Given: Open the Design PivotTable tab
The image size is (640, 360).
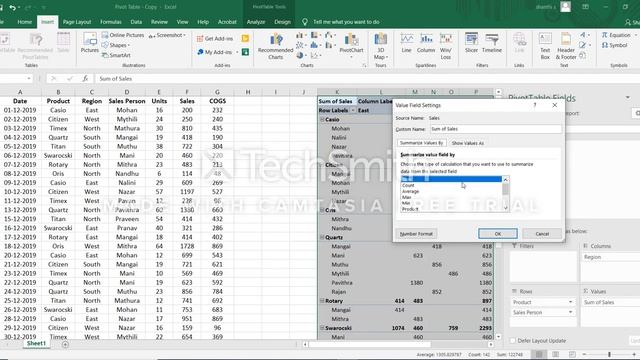Looking at the screenshot, I should point(282,22).
